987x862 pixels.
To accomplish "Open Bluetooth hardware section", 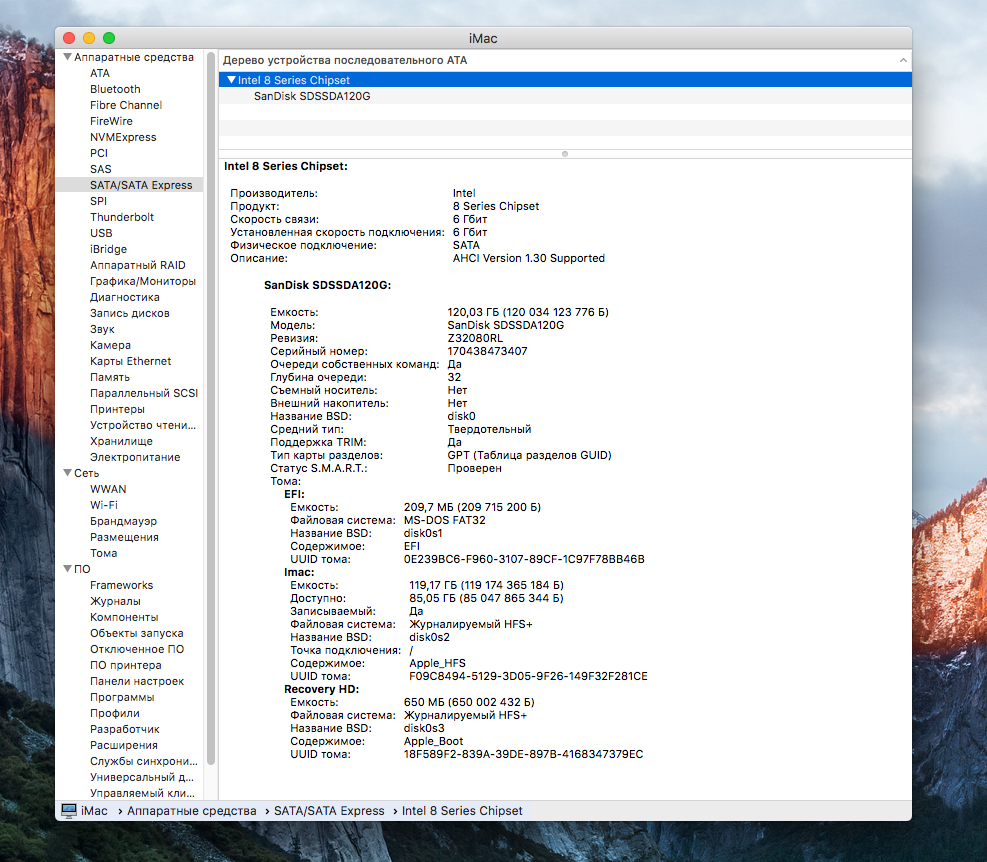I will [115, 89].
